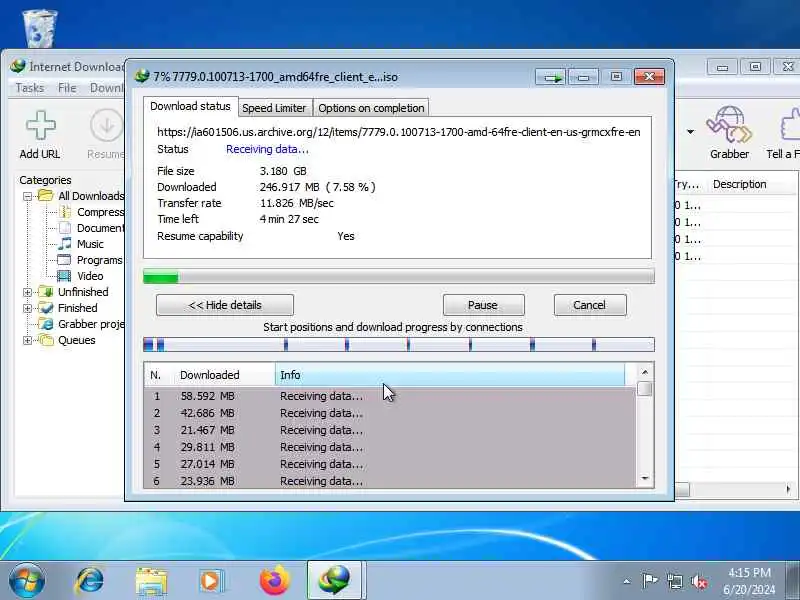Image resolution: width=800 pixels, height=600 pixels.
Task: Expand the Queues tree node
Action: (28, 340)
